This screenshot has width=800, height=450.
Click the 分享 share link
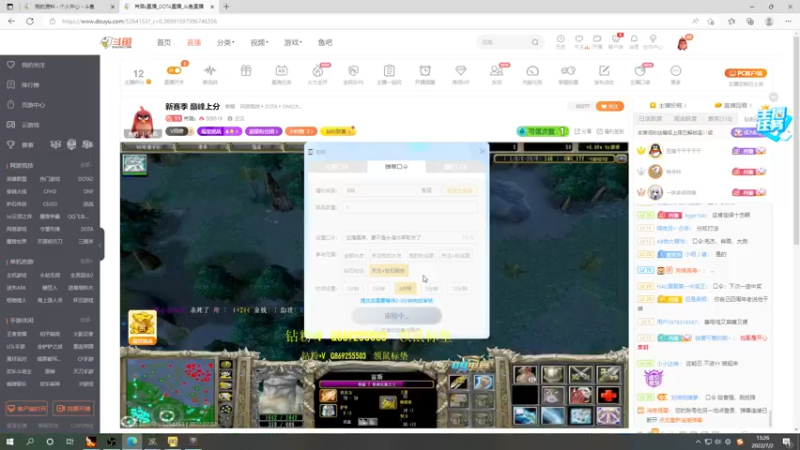584,131
